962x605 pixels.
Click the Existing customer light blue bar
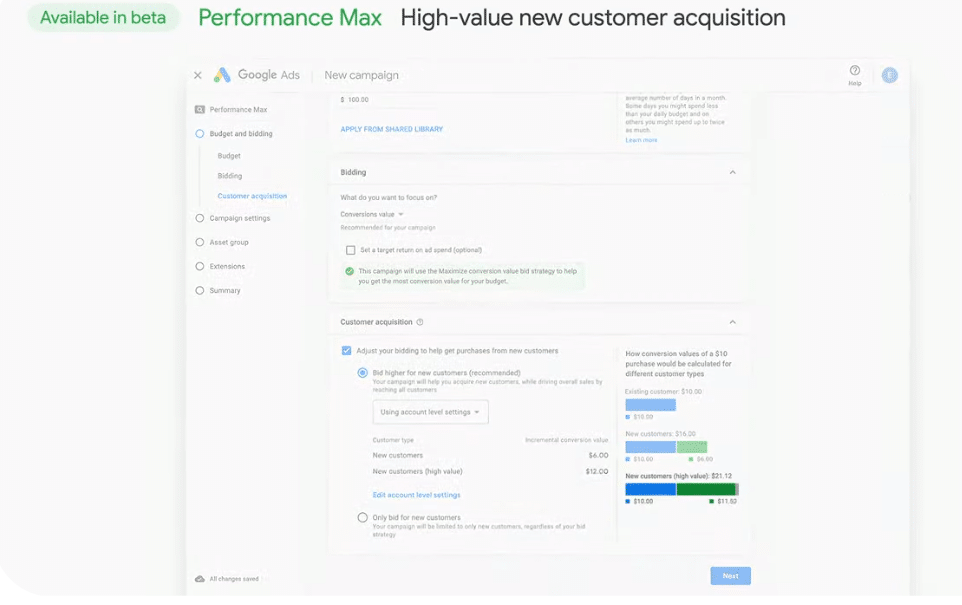point(650,405)
